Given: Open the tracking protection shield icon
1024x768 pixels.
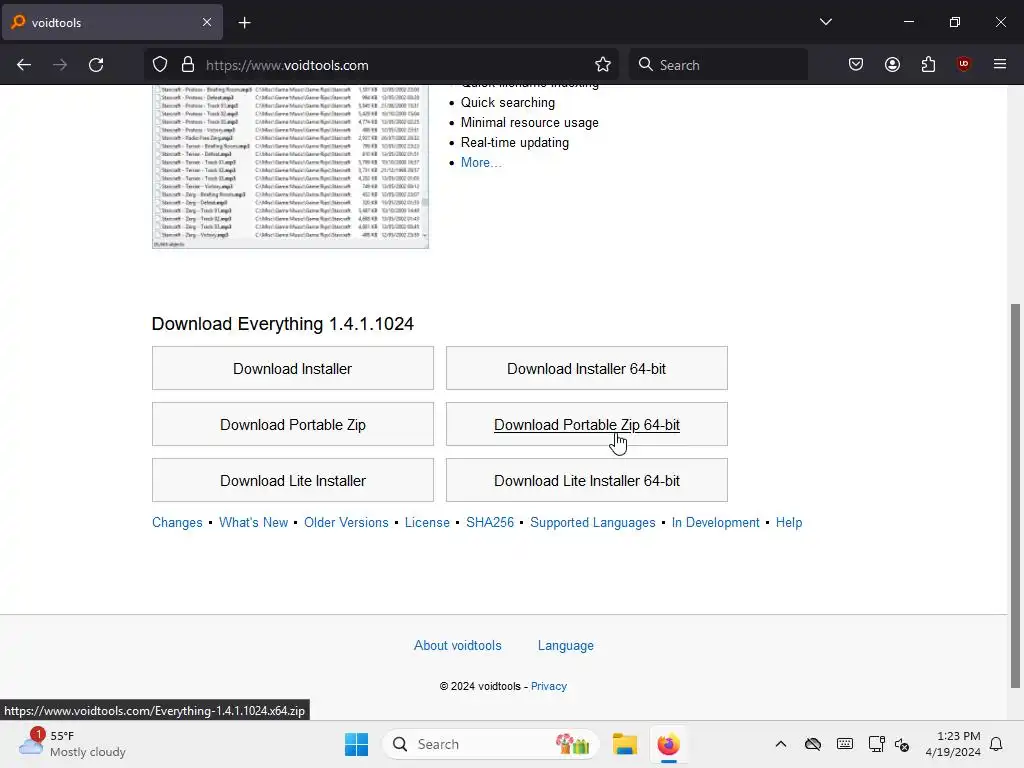Looking at the screenshot, I should click(x=160, y=65).
